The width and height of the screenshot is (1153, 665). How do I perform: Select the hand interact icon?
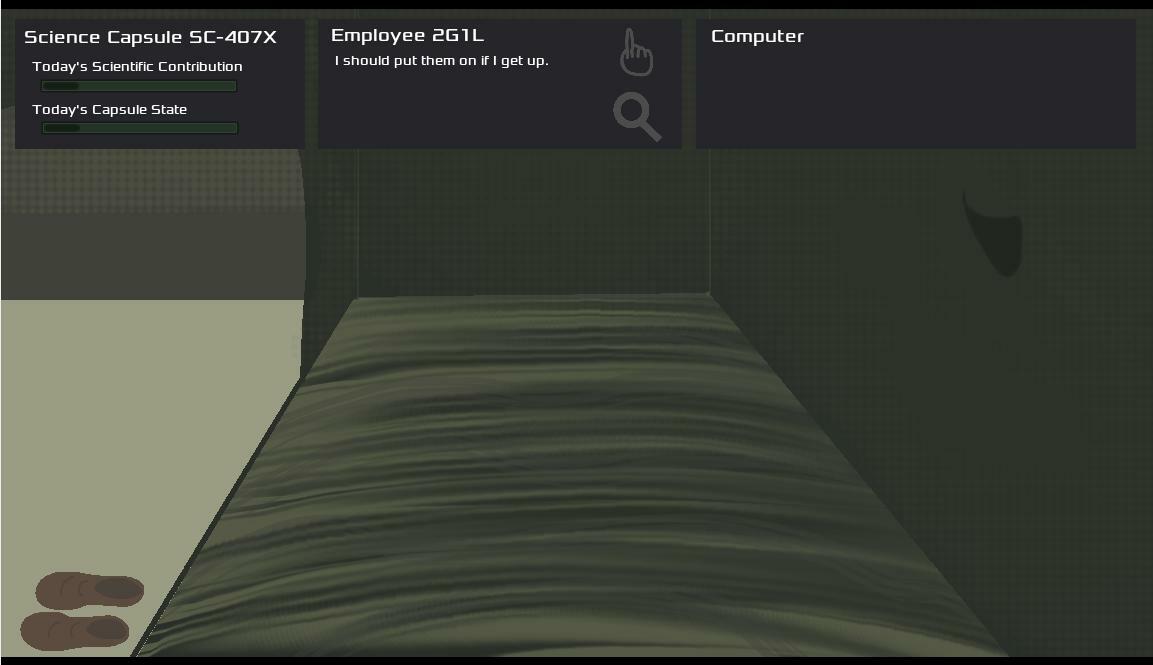pos(636,52)
